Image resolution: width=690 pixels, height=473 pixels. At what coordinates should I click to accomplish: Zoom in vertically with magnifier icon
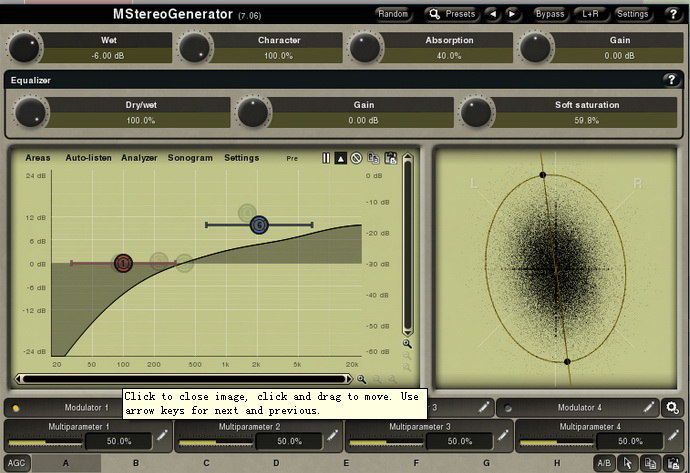point(407,344)
